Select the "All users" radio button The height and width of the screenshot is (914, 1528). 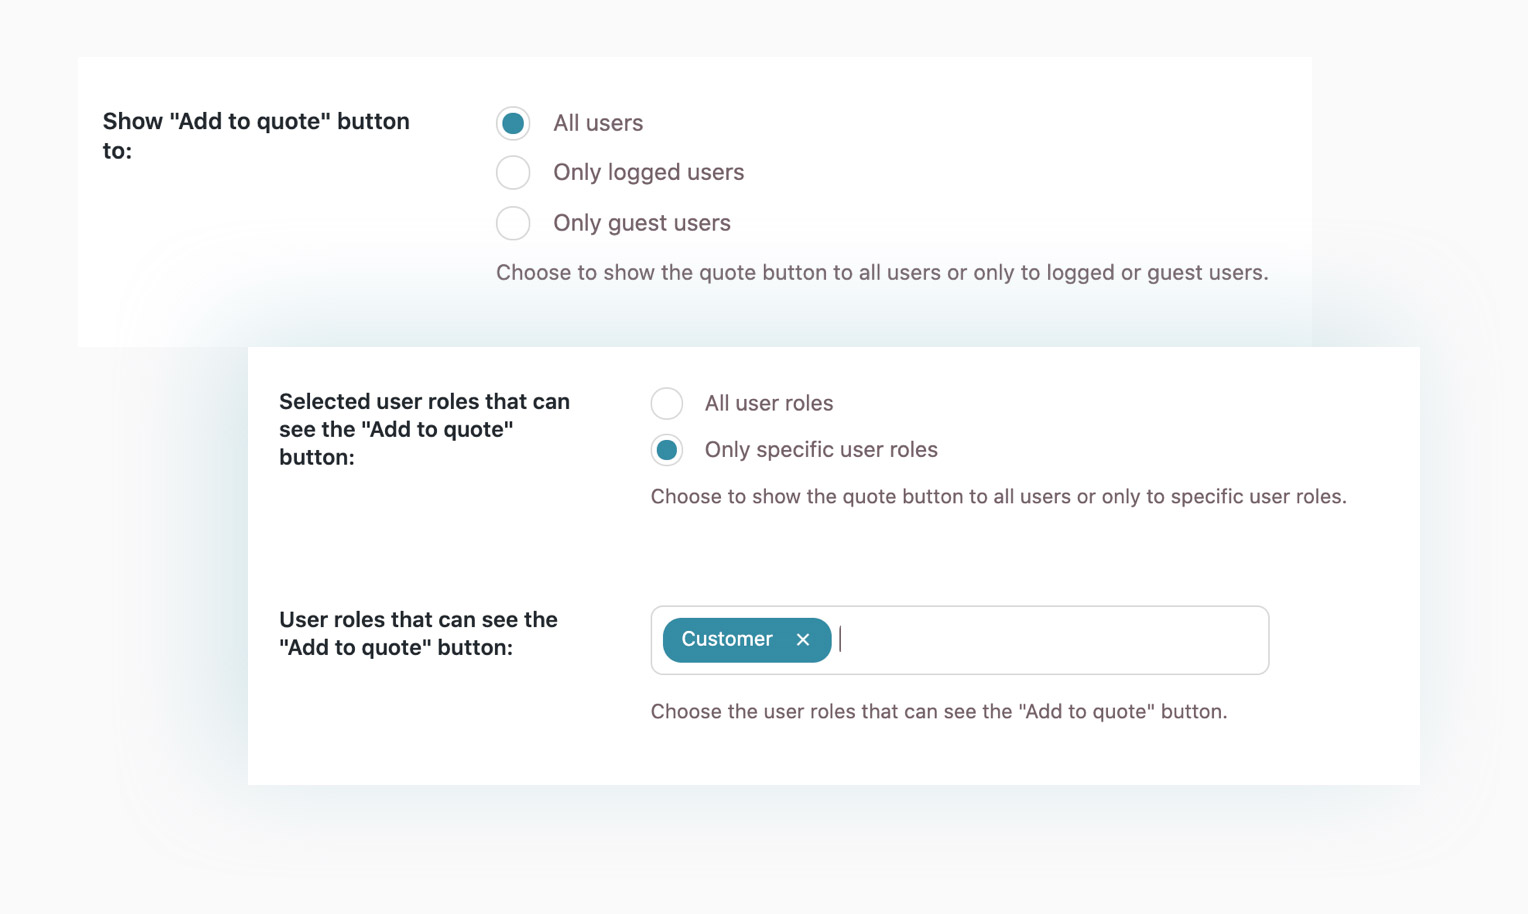coord(513,123)
